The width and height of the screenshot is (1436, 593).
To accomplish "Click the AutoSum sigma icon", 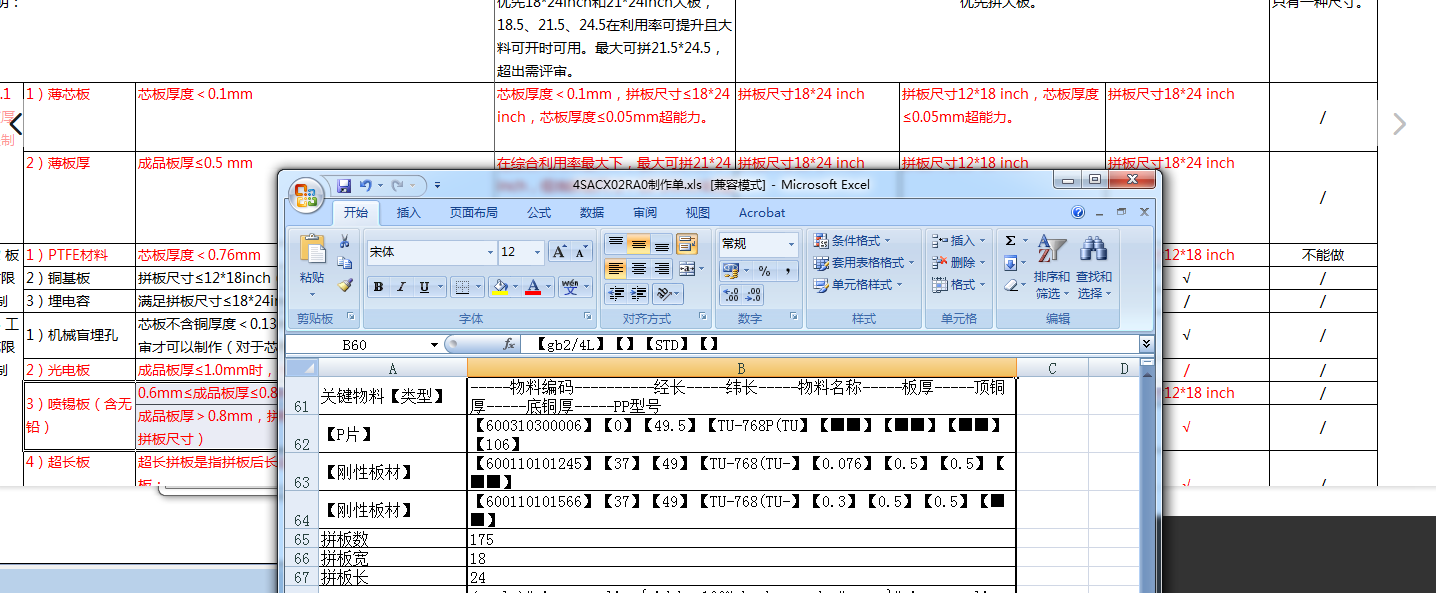I will 1010,241.
